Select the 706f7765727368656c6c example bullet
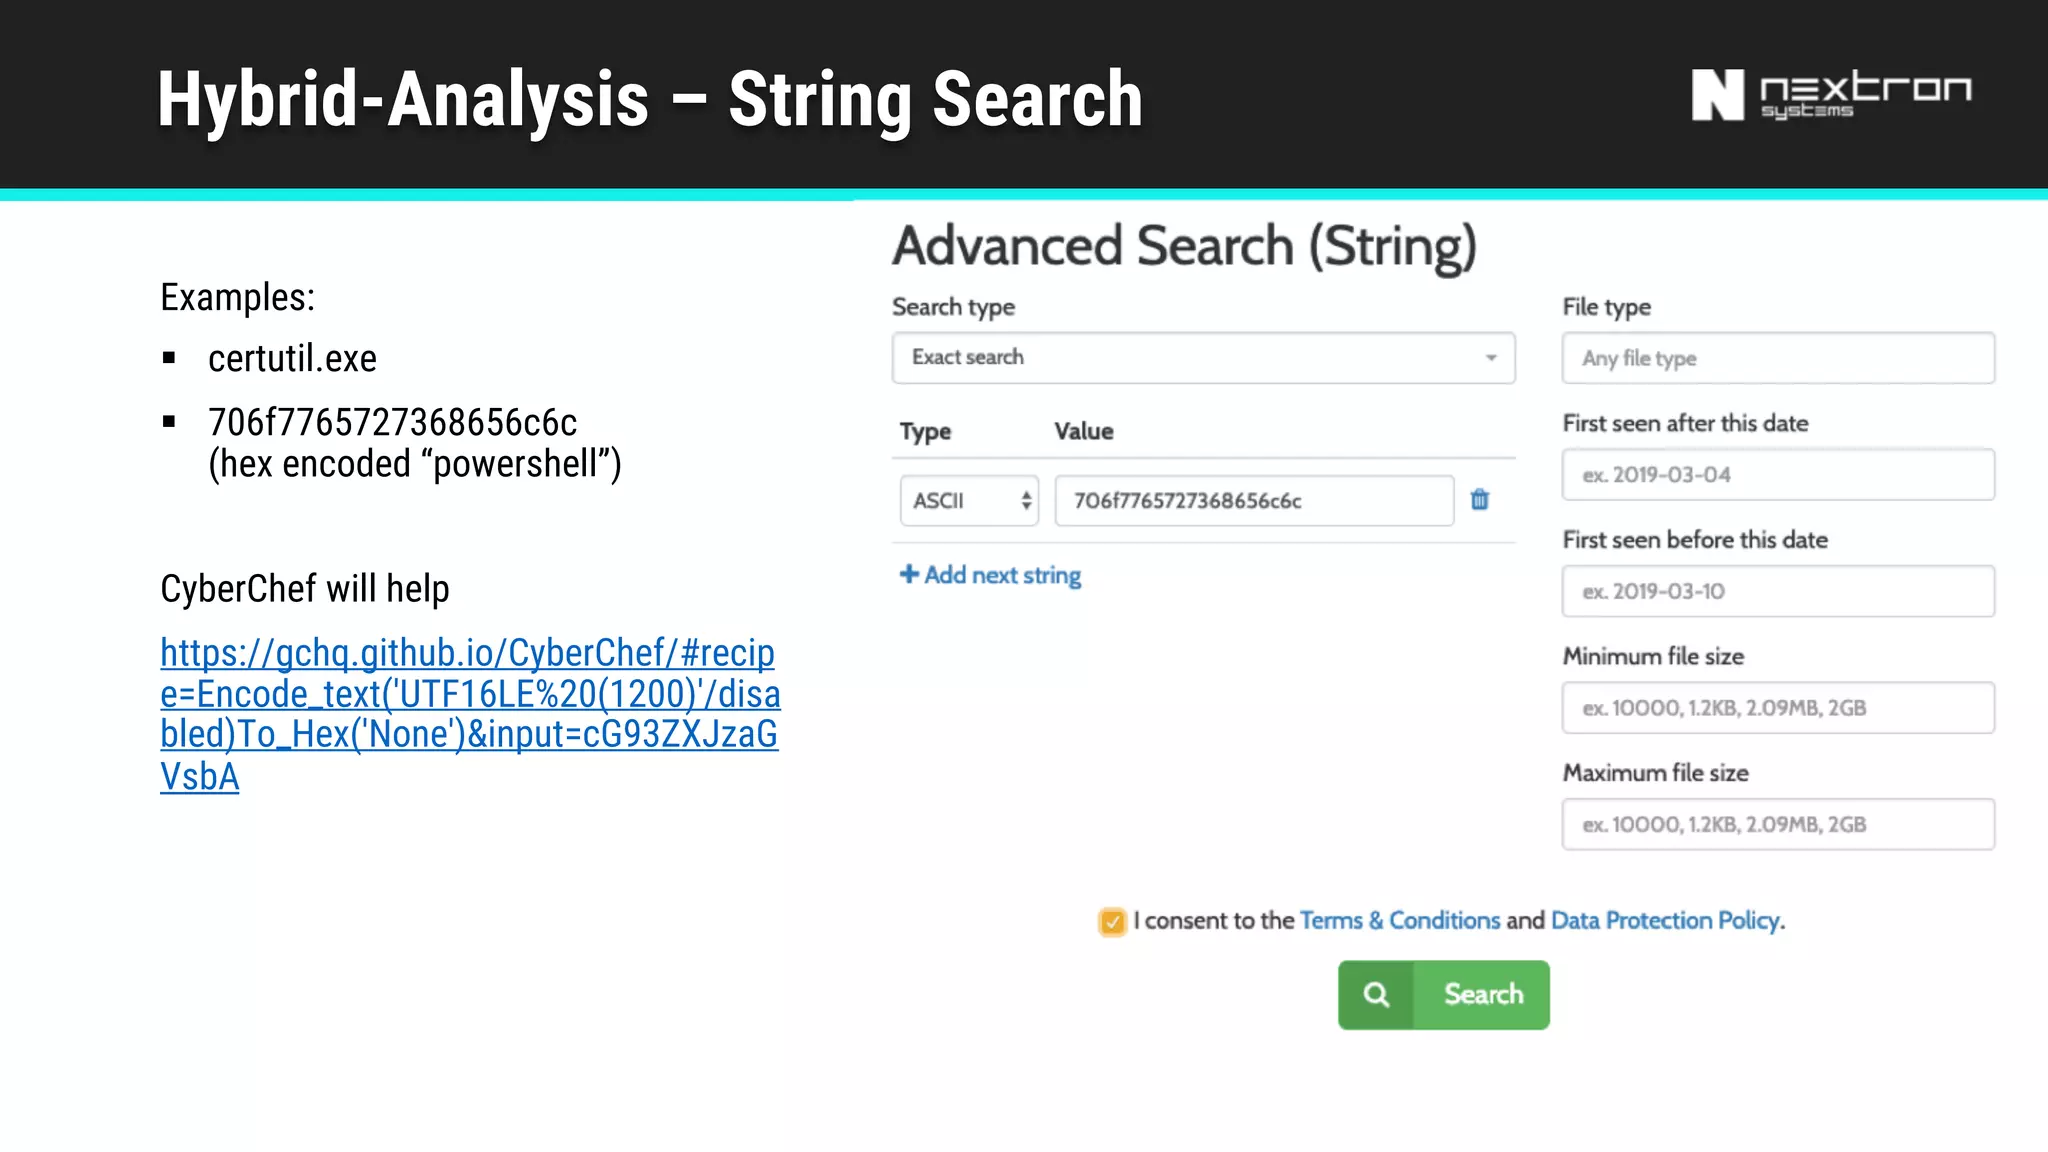This screenshot has width=2048, height=1152. [x=392, y=423]
